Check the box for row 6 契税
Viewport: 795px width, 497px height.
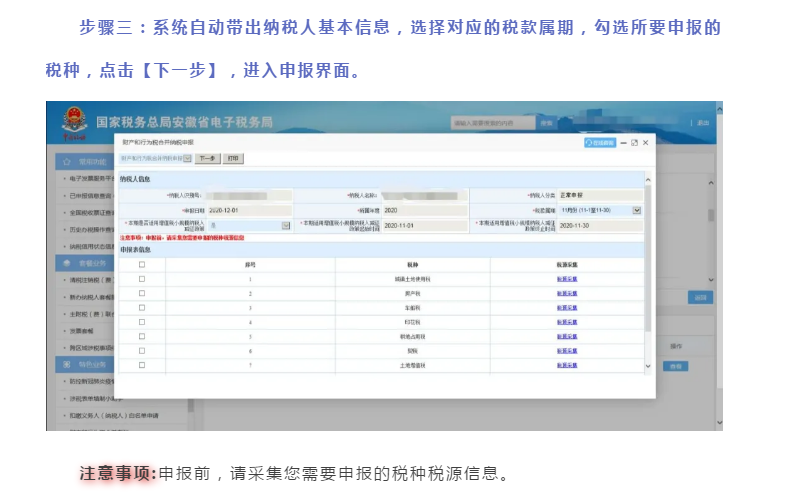pyautogui.click(x=142, y=351)
